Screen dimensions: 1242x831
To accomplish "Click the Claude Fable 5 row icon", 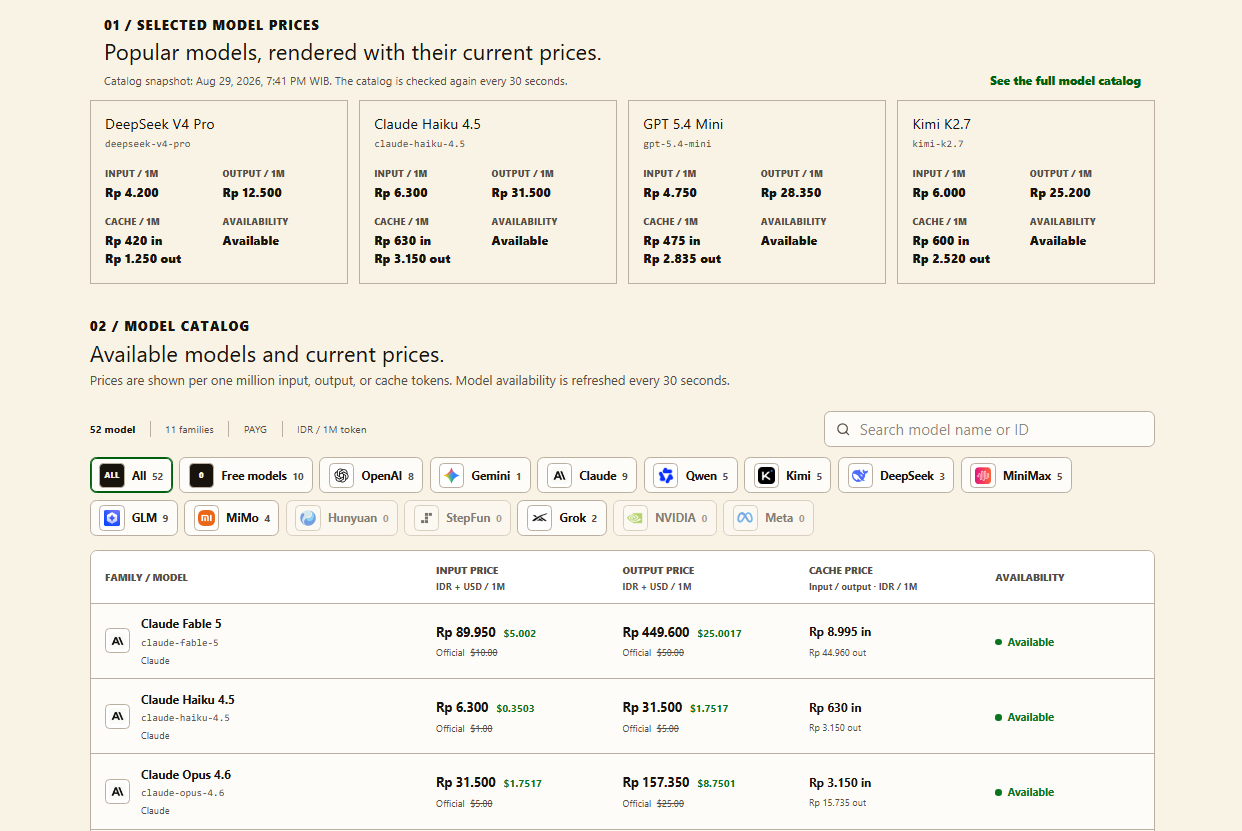I will 118,641.
